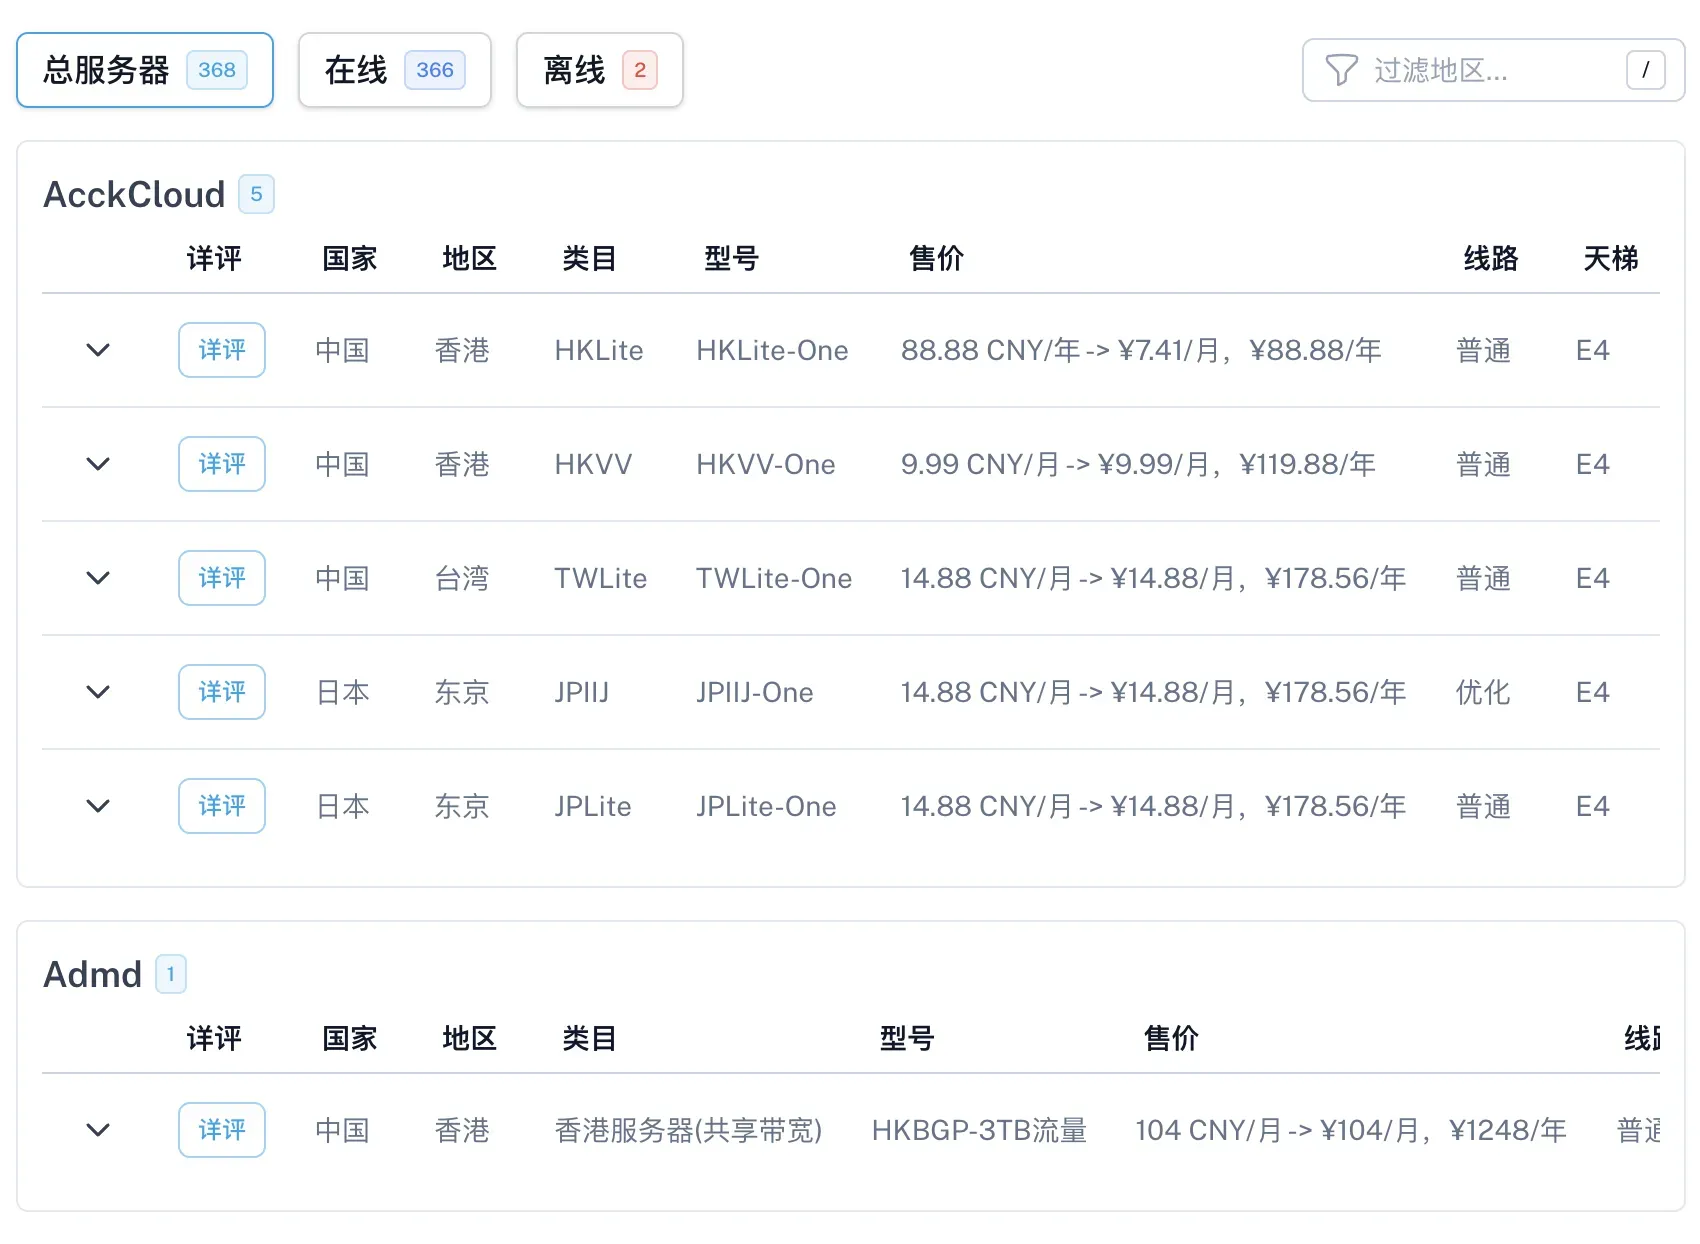Click 国家 column header in AcckCloud table
The height and width of the screenshot is (1244, 1700).
coord(349,258)
